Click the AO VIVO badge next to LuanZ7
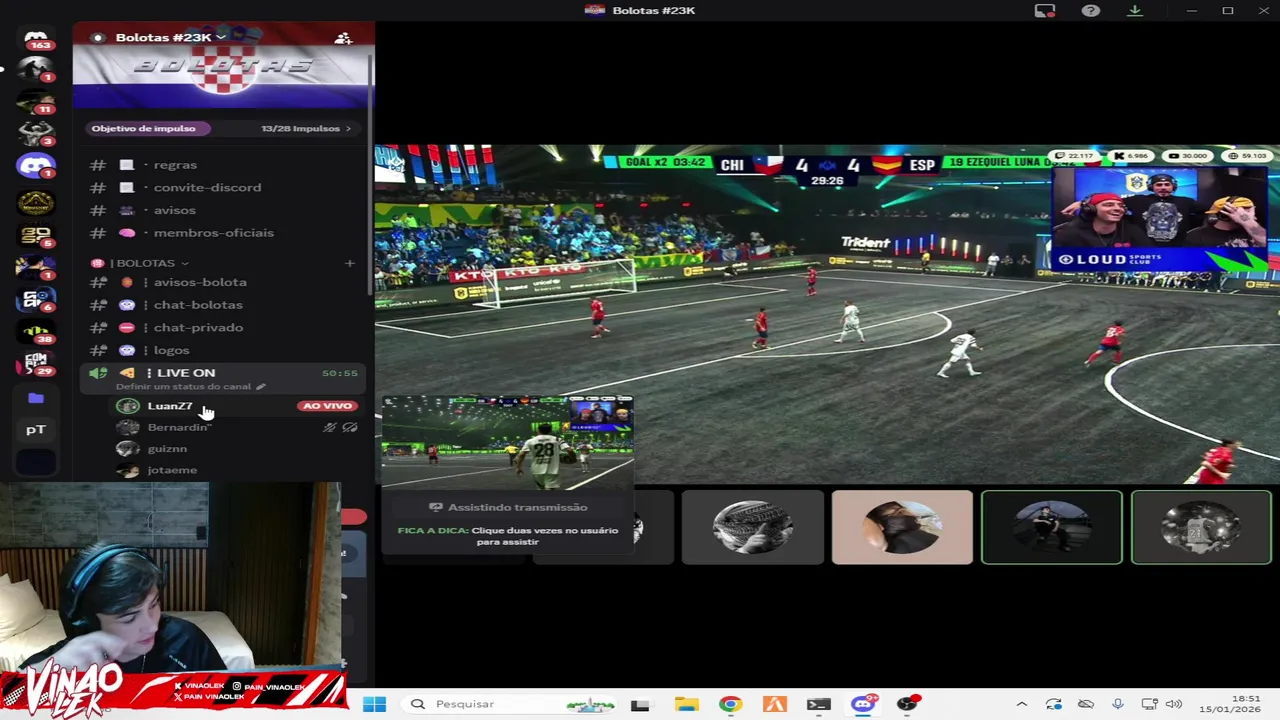This screenshot has height=720, width=1280. [x=328, y=406]
